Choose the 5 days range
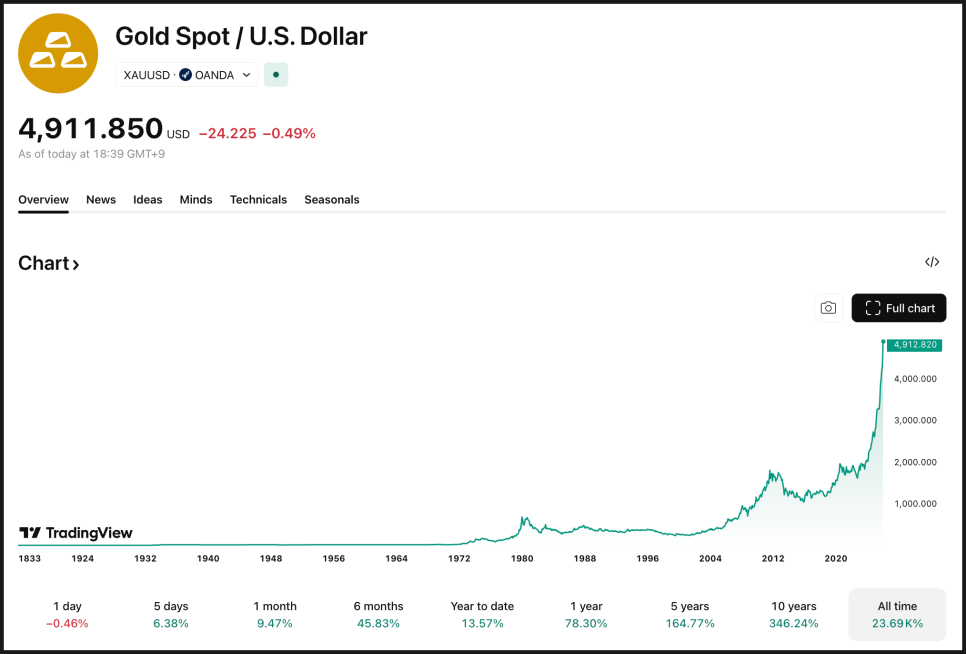 point(171,614)
